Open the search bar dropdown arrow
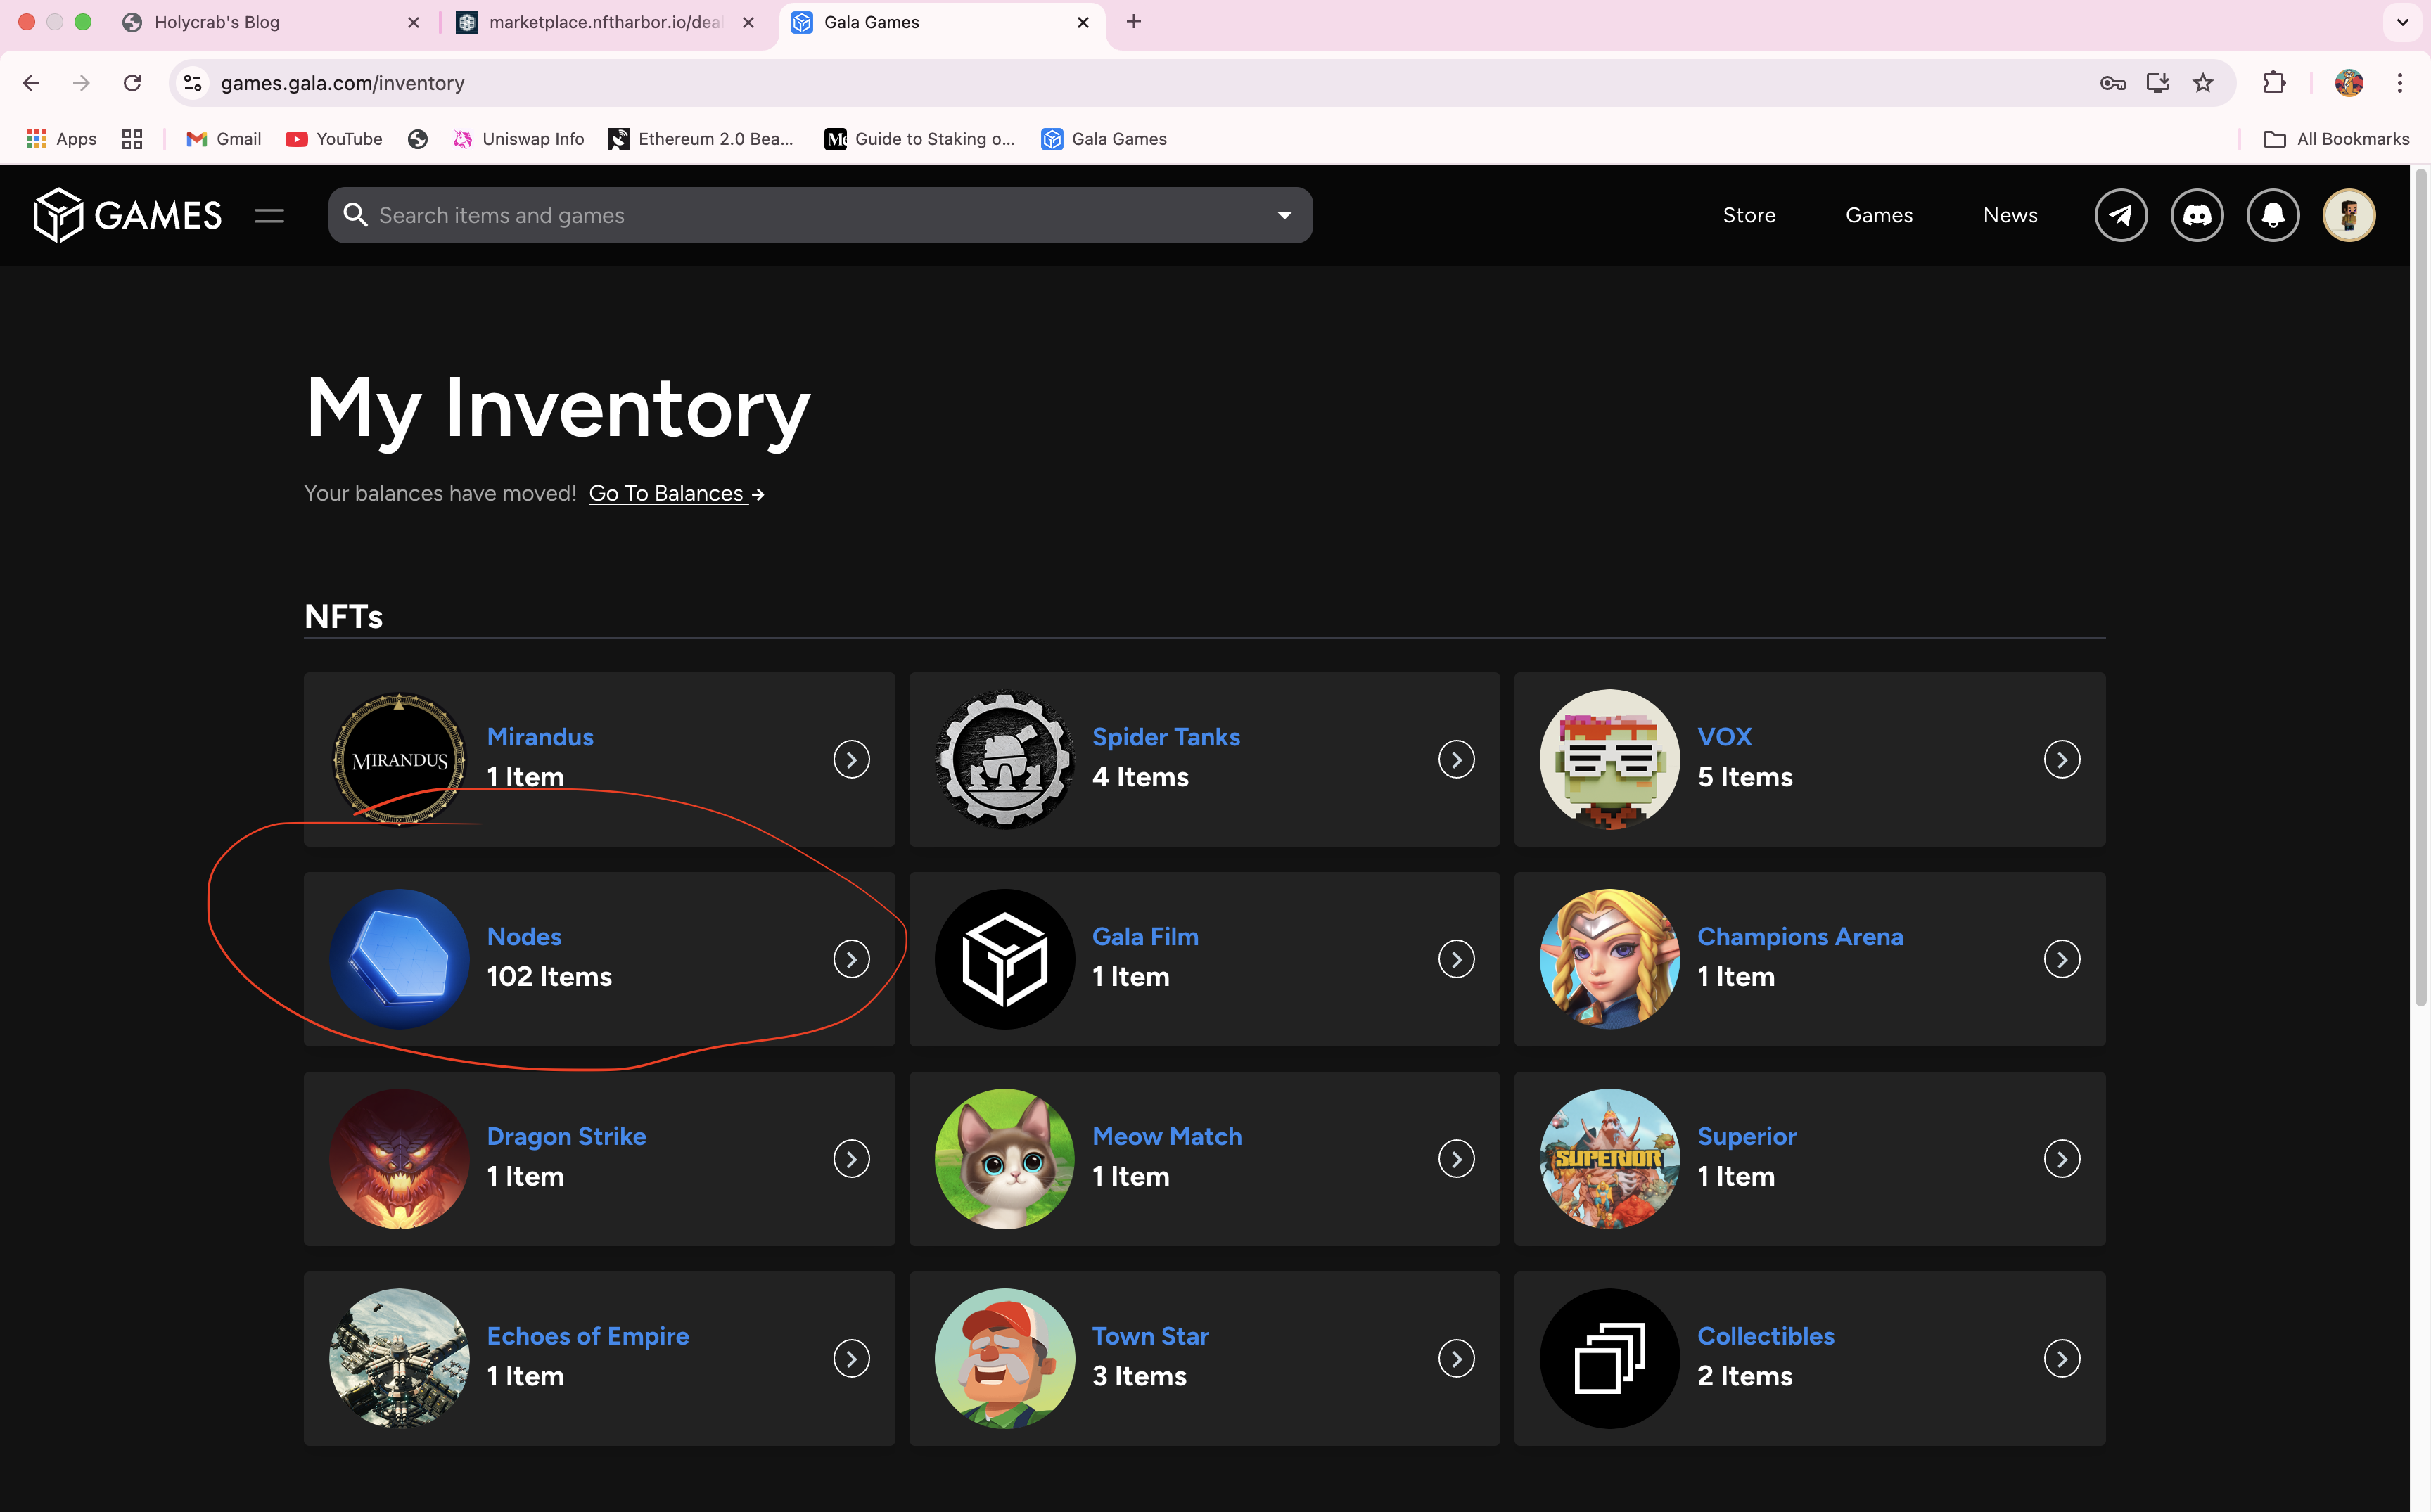The width and height of the screenshot is (2431, 1512). pyautogui.click(x=1284, y=215)
